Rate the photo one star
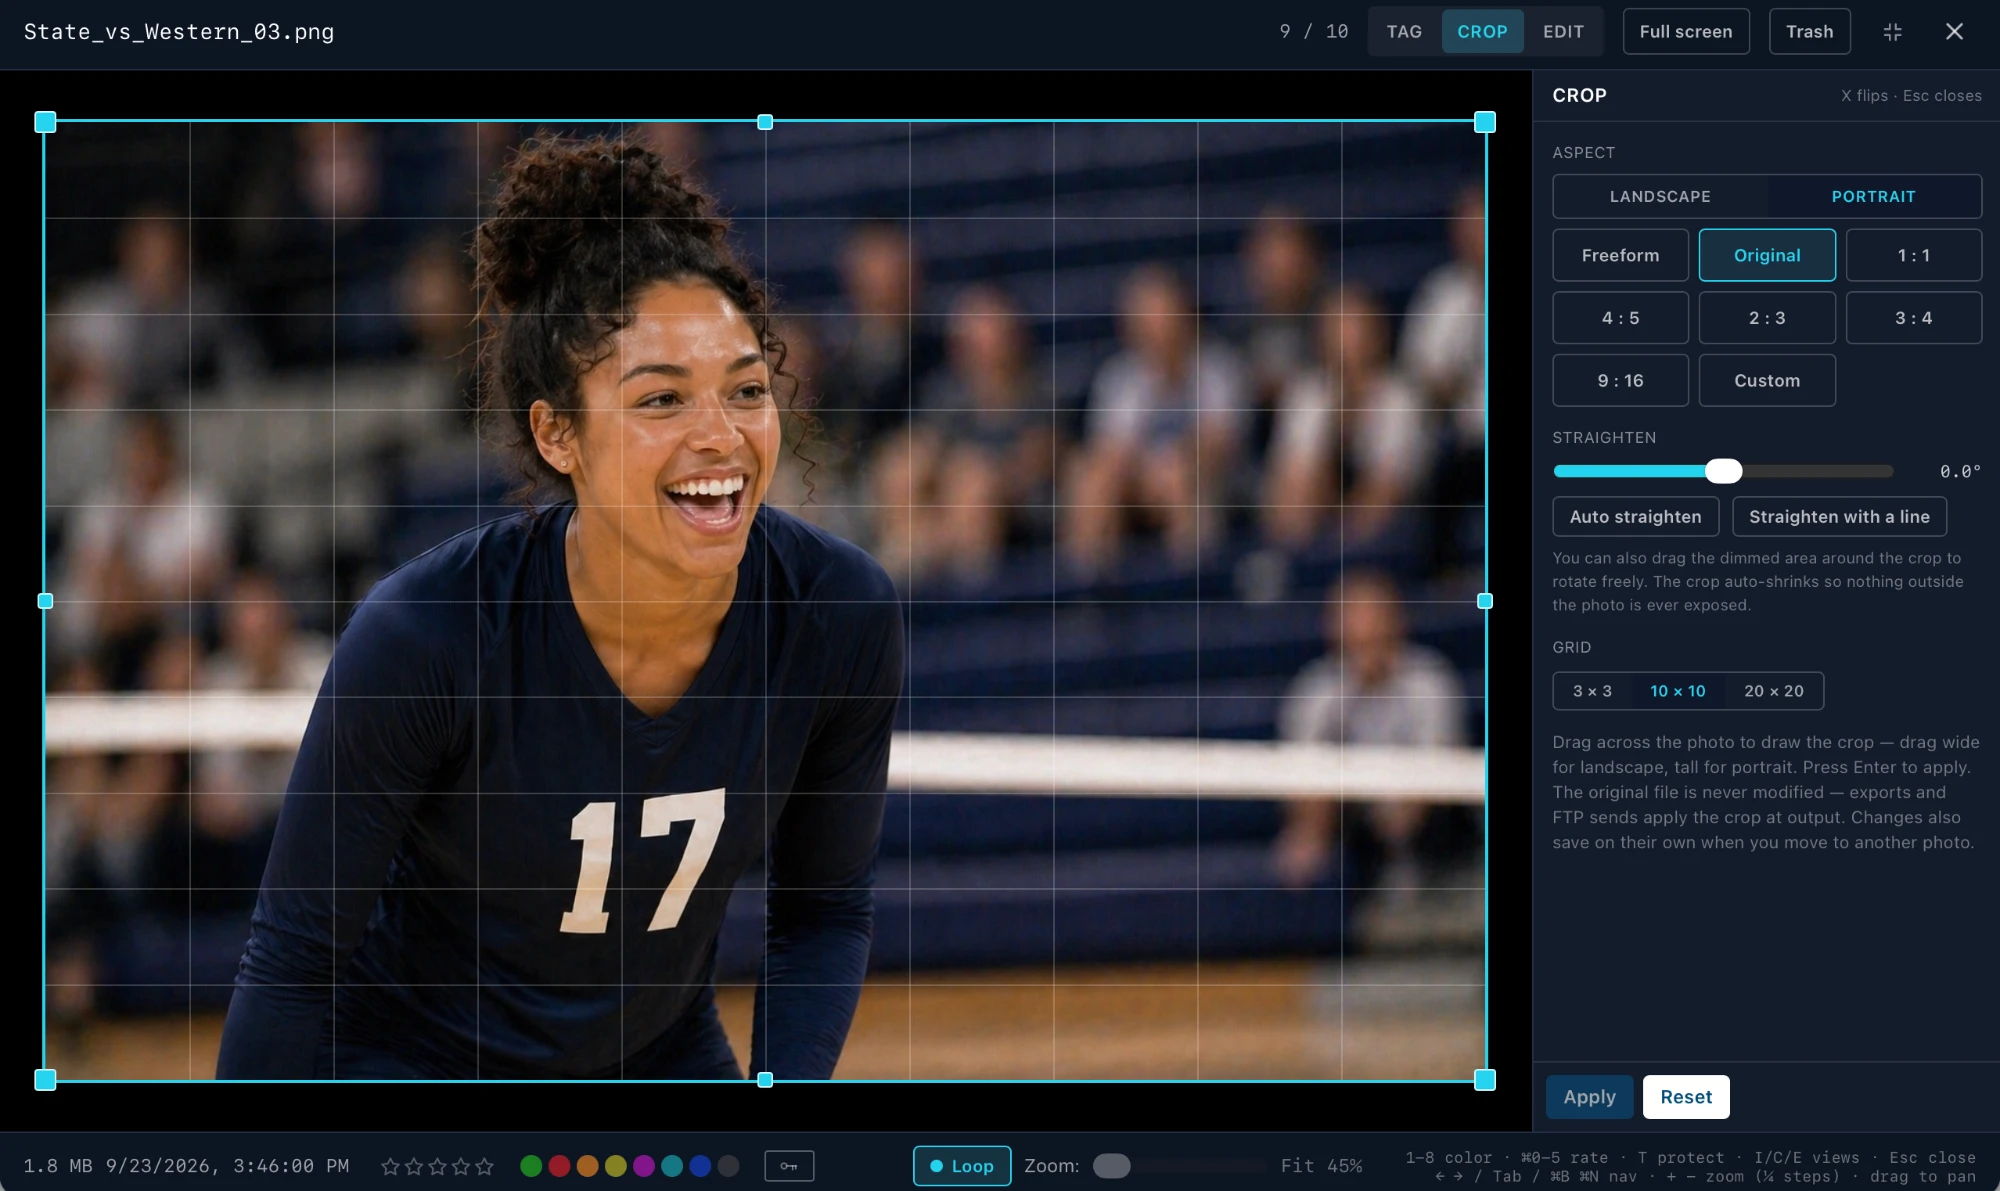Image resolution: width=2000 pixels, height=1191 pixels. pyautogui.click(x=390, y=1166)
